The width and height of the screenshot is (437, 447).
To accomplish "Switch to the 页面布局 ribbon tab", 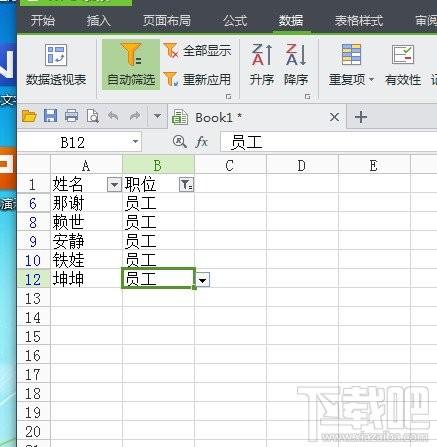I will 167,21.
